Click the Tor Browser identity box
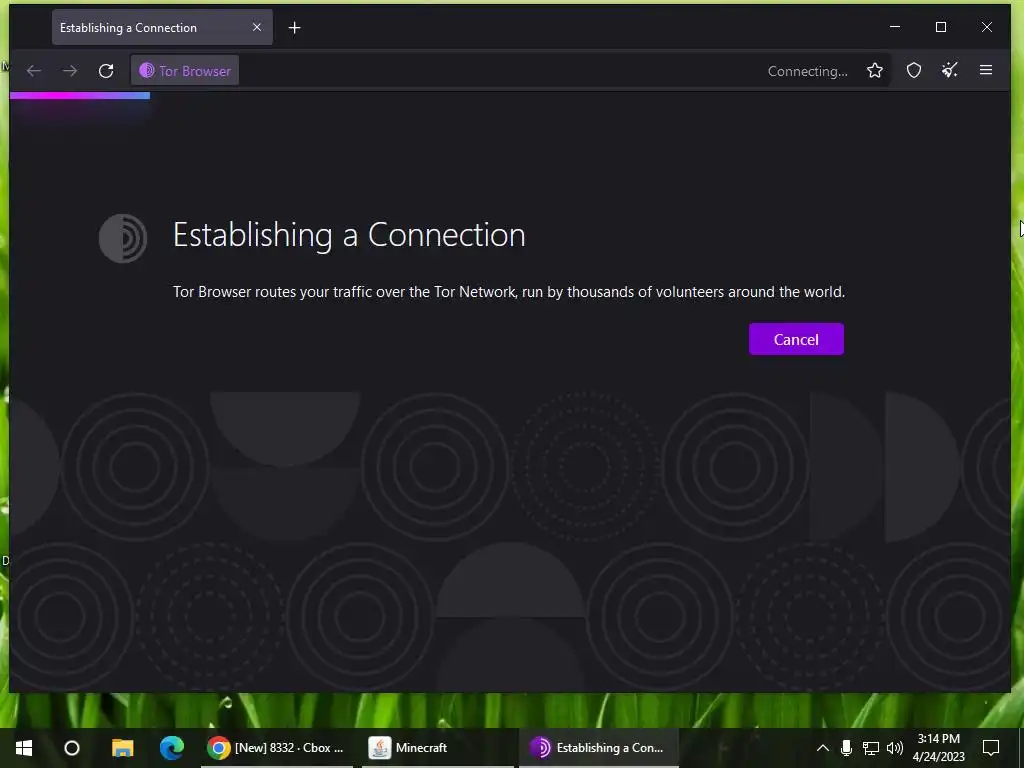Viewport: 1024px width, 768px height. pos(185,71)
